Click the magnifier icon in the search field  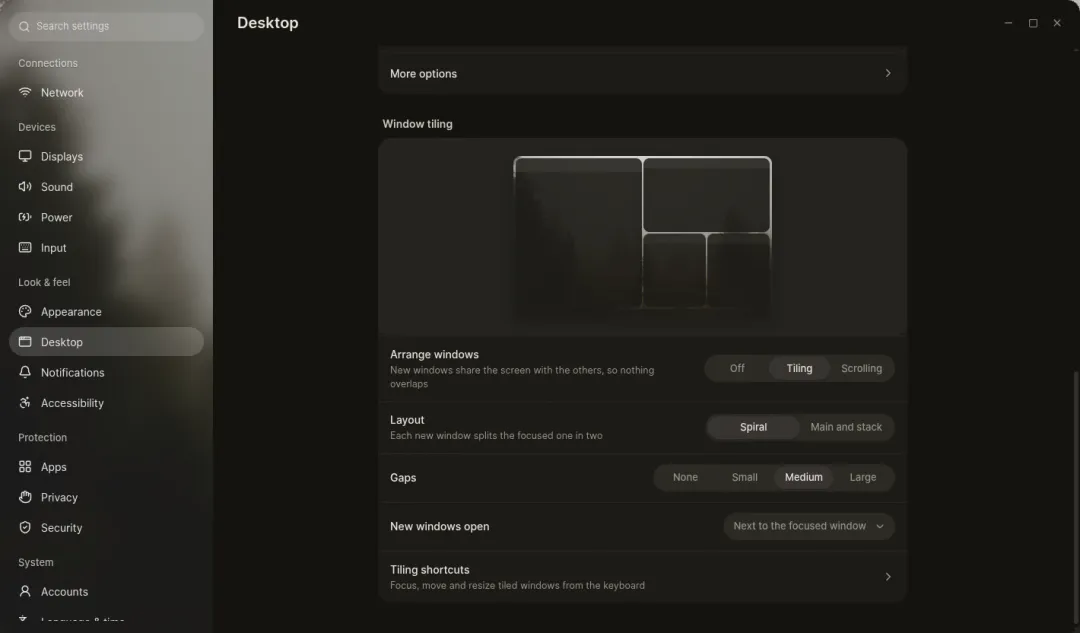click(24, 26)
